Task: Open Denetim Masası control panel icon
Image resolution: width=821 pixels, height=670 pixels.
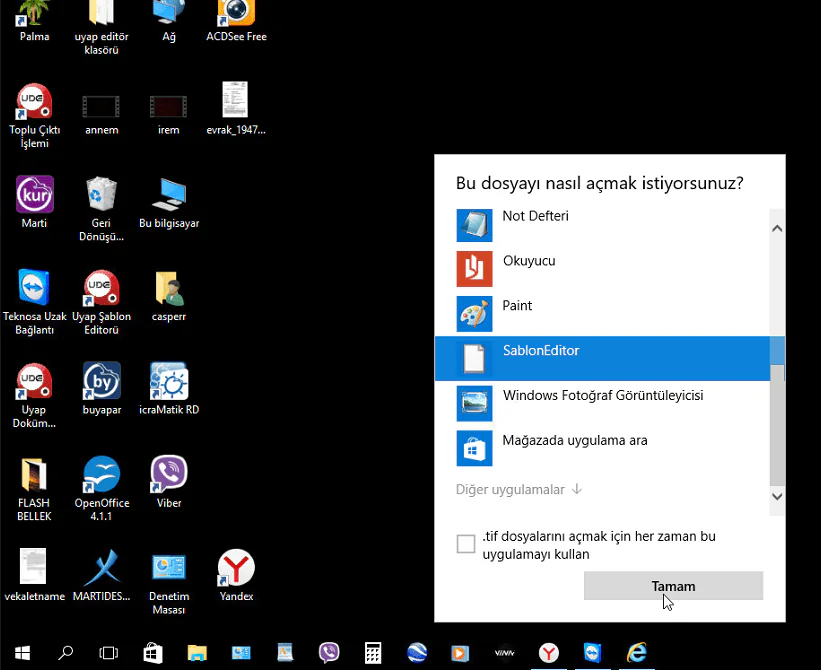Action: pyautogui.click(x=169, y=568)
